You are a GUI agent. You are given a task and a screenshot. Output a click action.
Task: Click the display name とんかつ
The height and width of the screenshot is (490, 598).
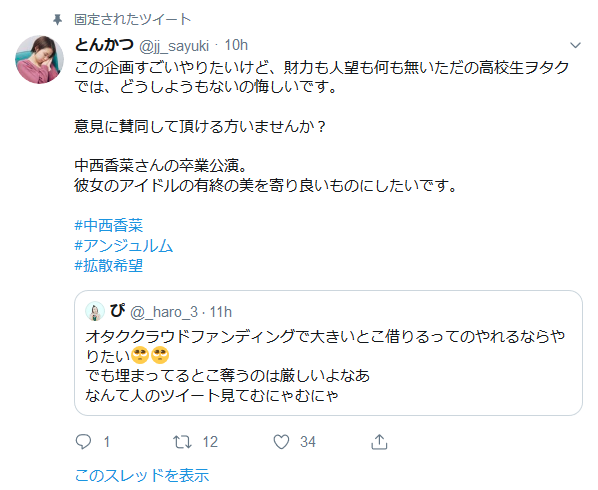[x=104, y=45]
